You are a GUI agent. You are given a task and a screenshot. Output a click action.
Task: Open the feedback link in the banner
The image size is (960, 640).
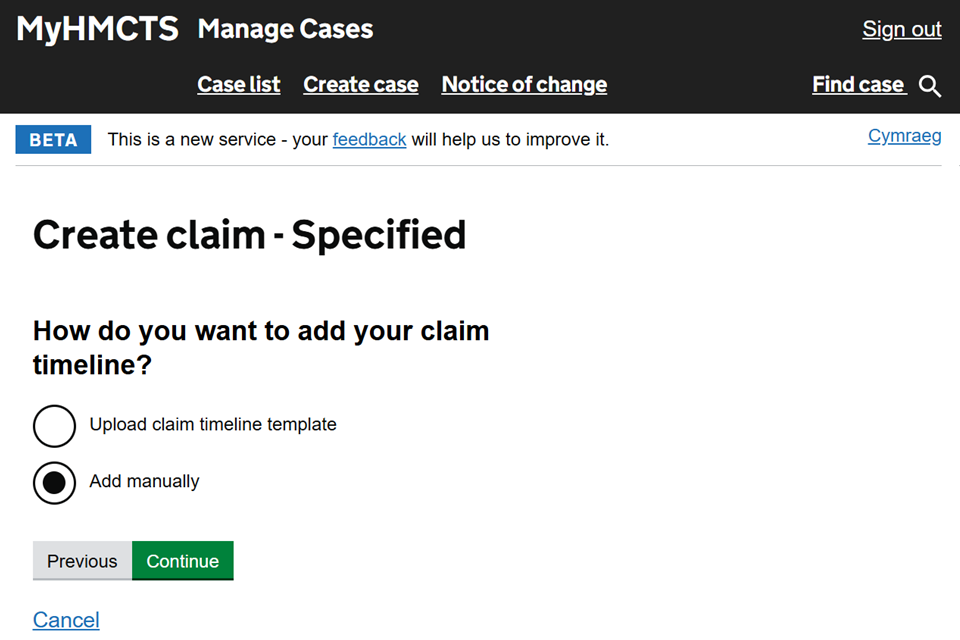pyautogui.click(x=369, y=140)
